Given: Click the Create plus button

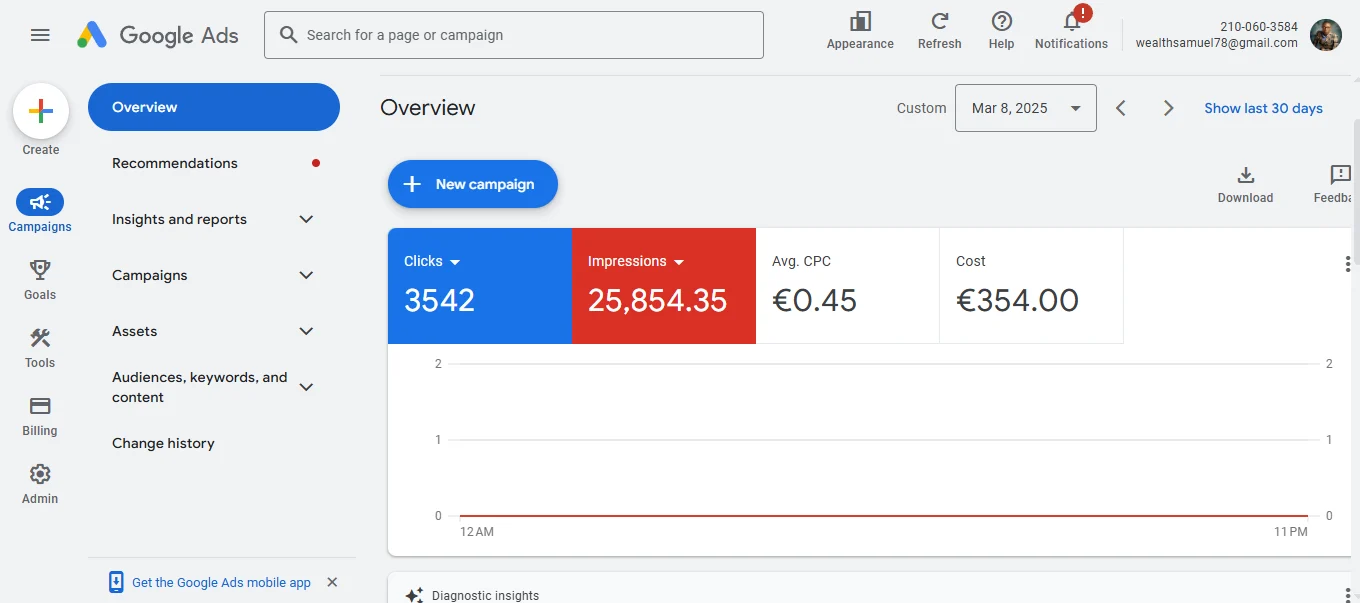Looking at the screenshot, I should point(41,111).
